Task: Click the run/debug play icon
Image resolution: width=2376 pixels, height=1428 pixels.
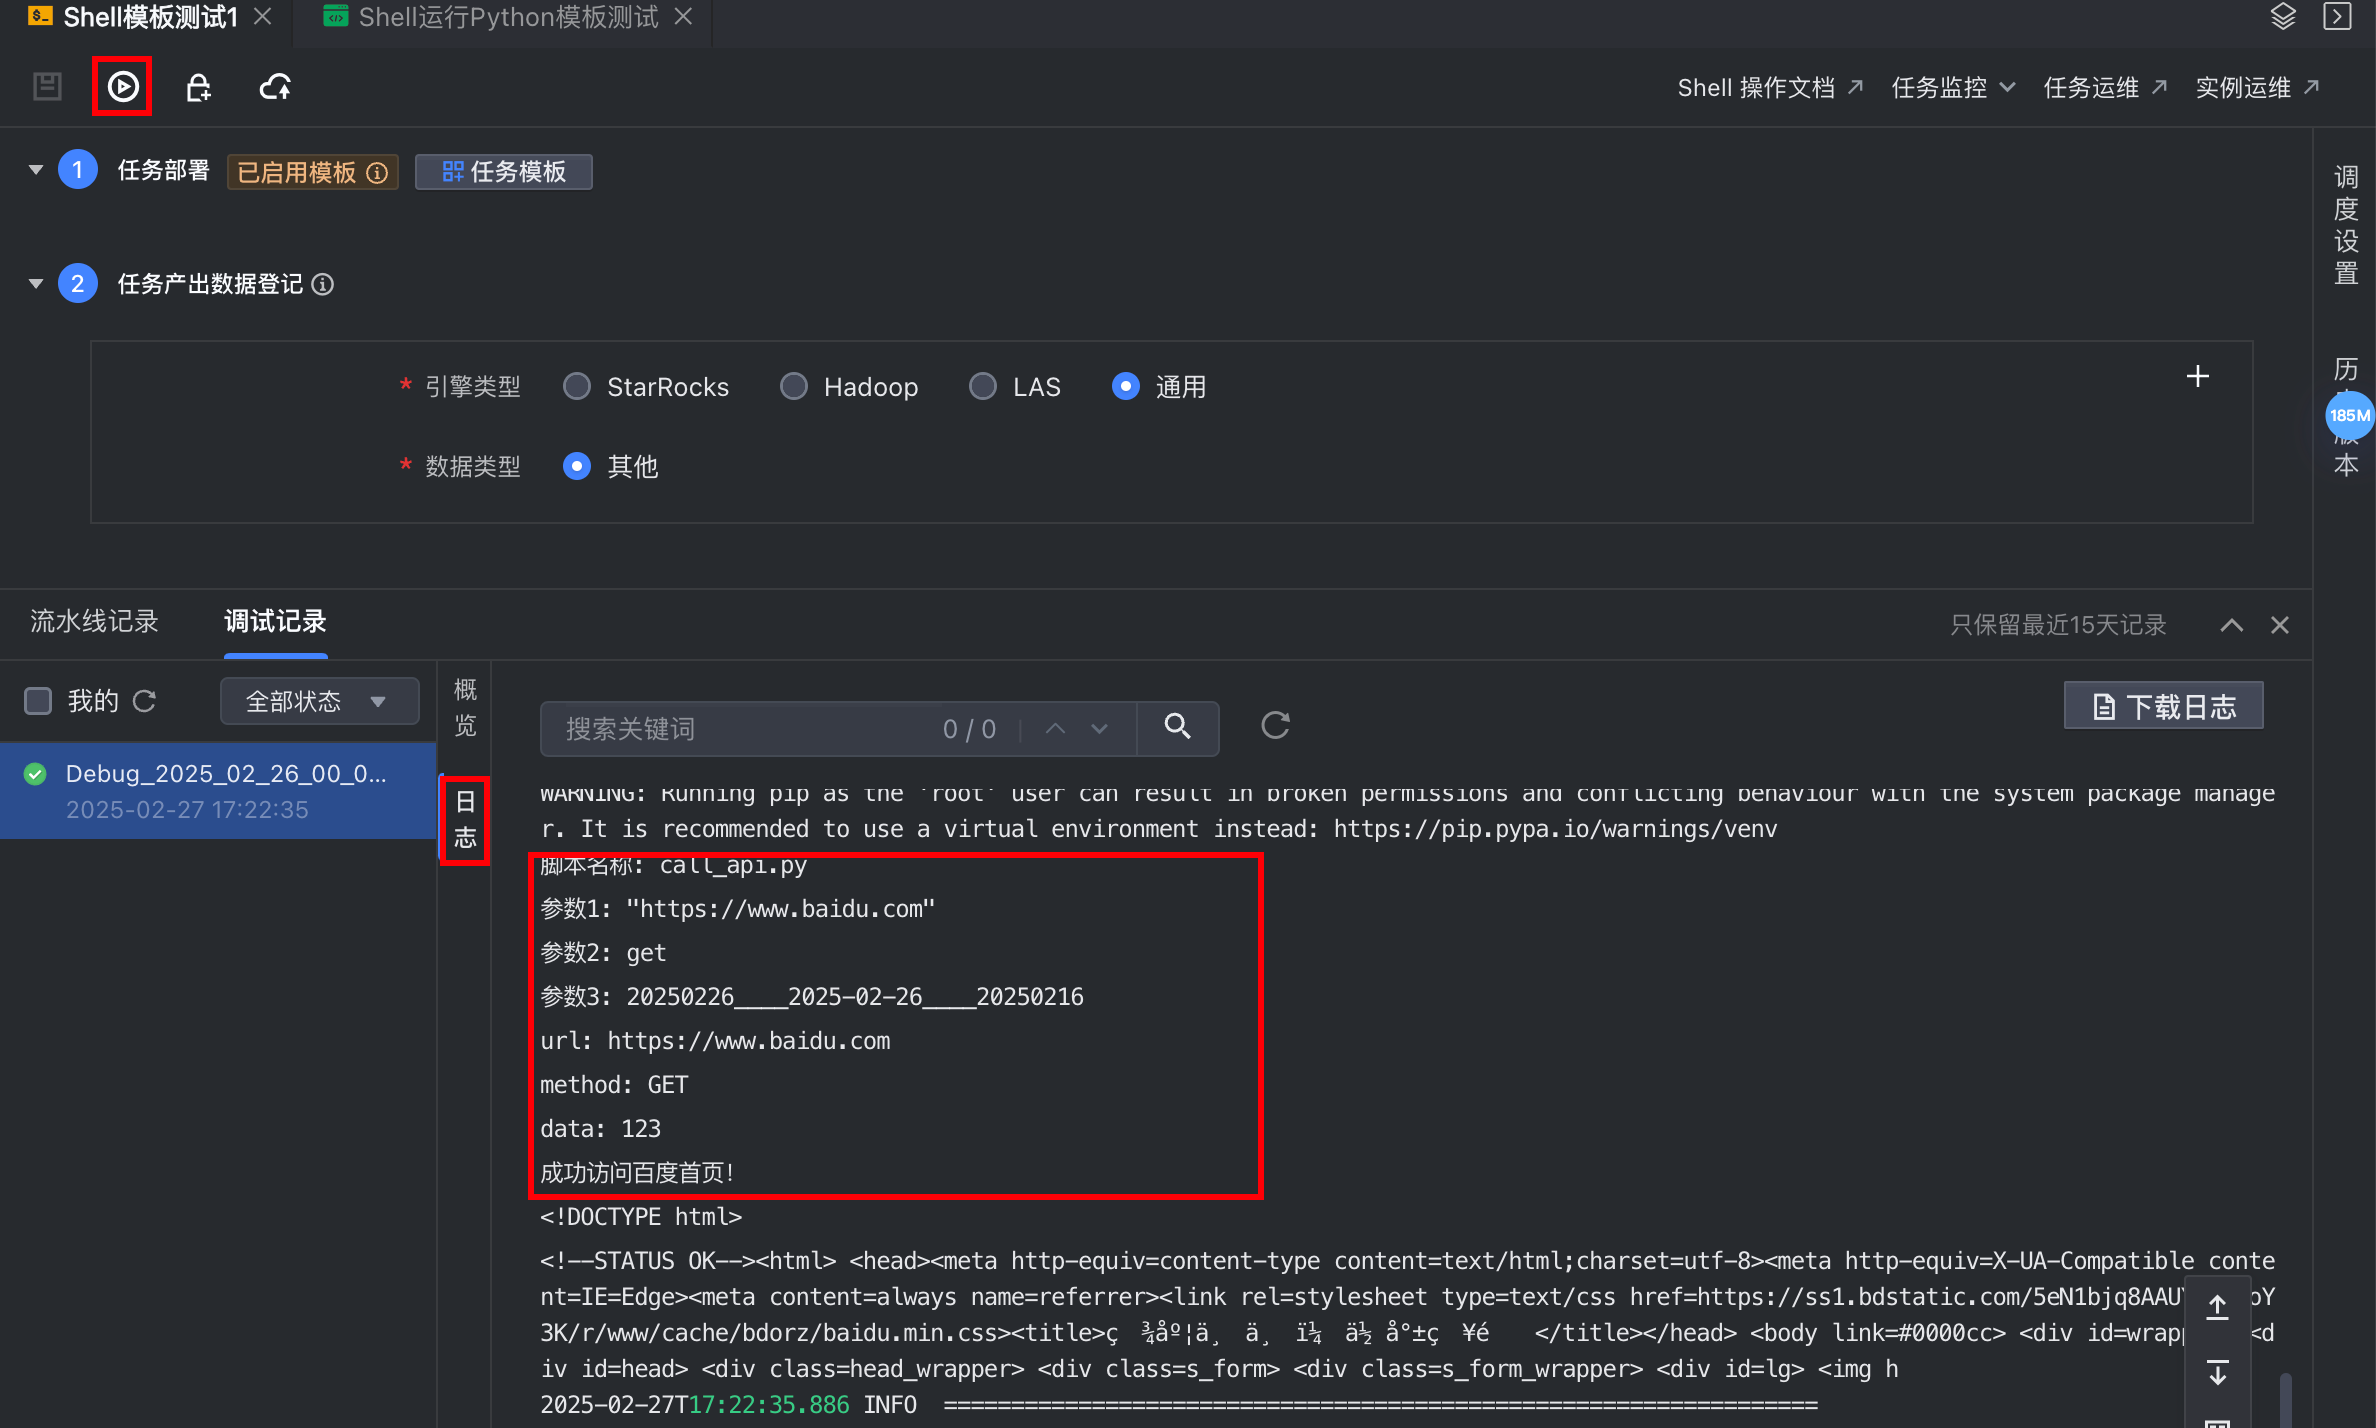Action: tap(122, 87)
